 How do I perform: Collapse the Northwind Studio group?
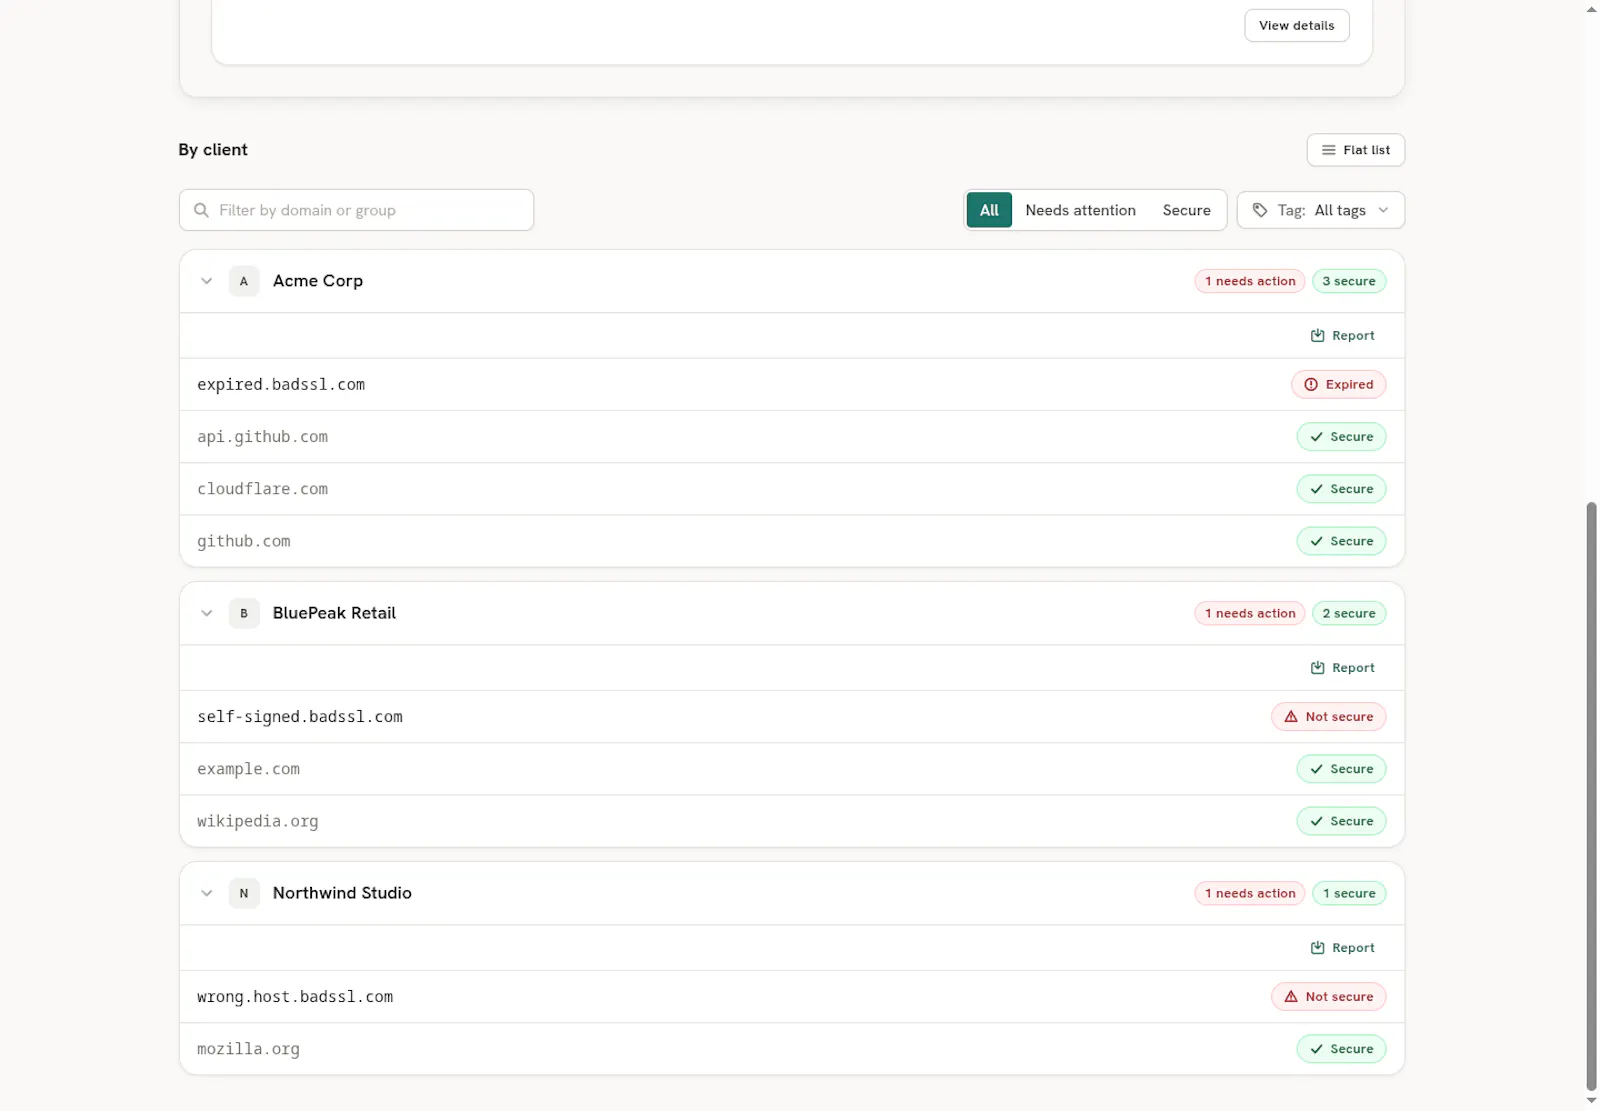tap(206, 893)
